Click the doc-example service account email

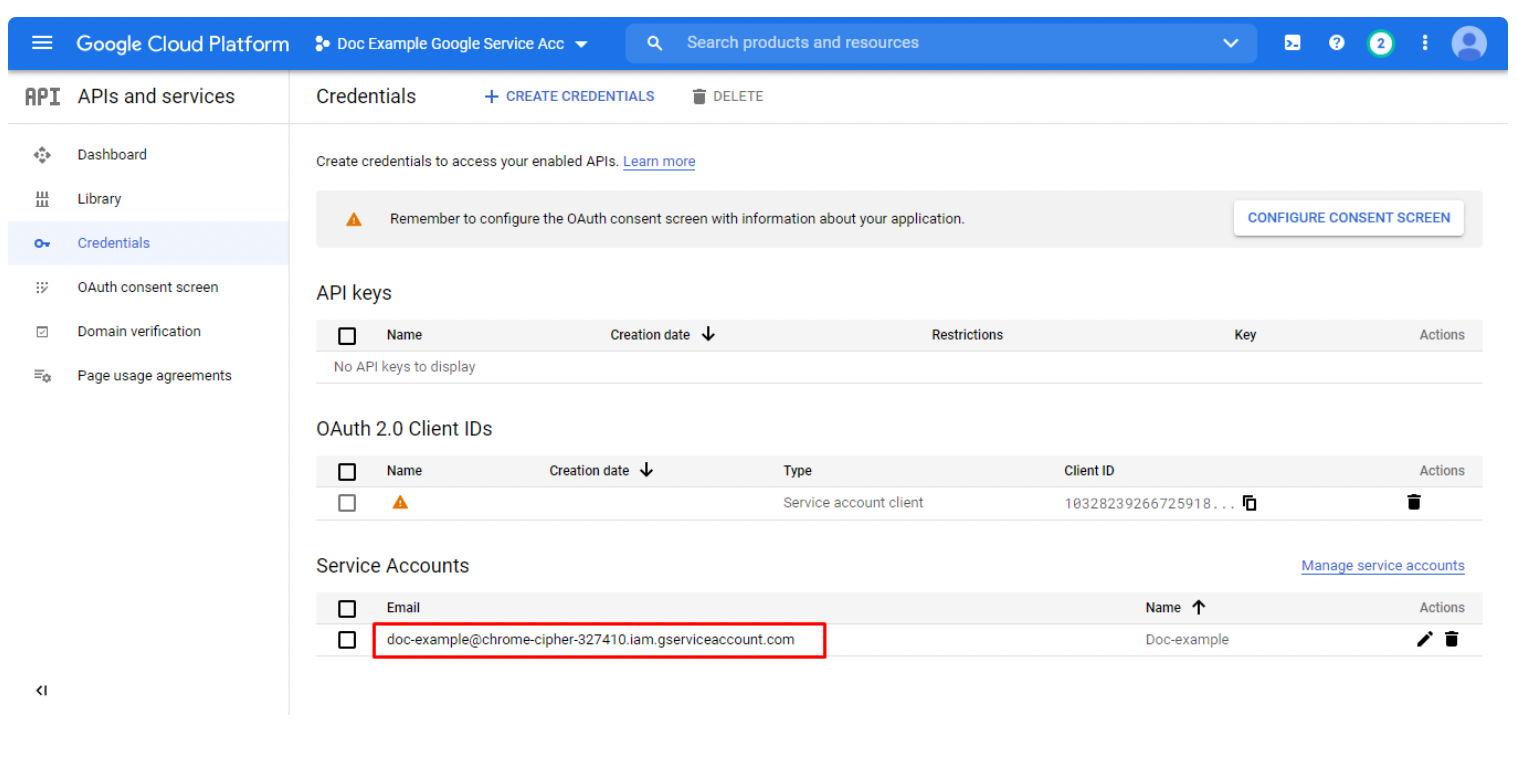pos(591,639)
